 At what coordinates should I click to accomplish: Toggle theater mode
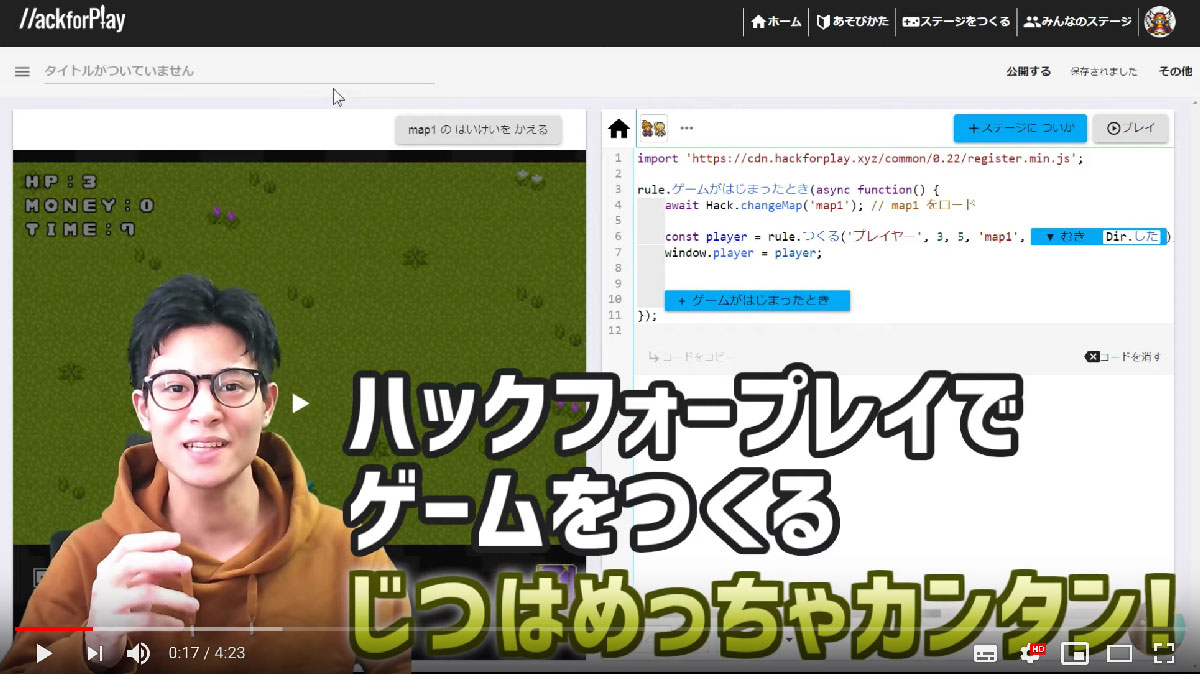1119,653
